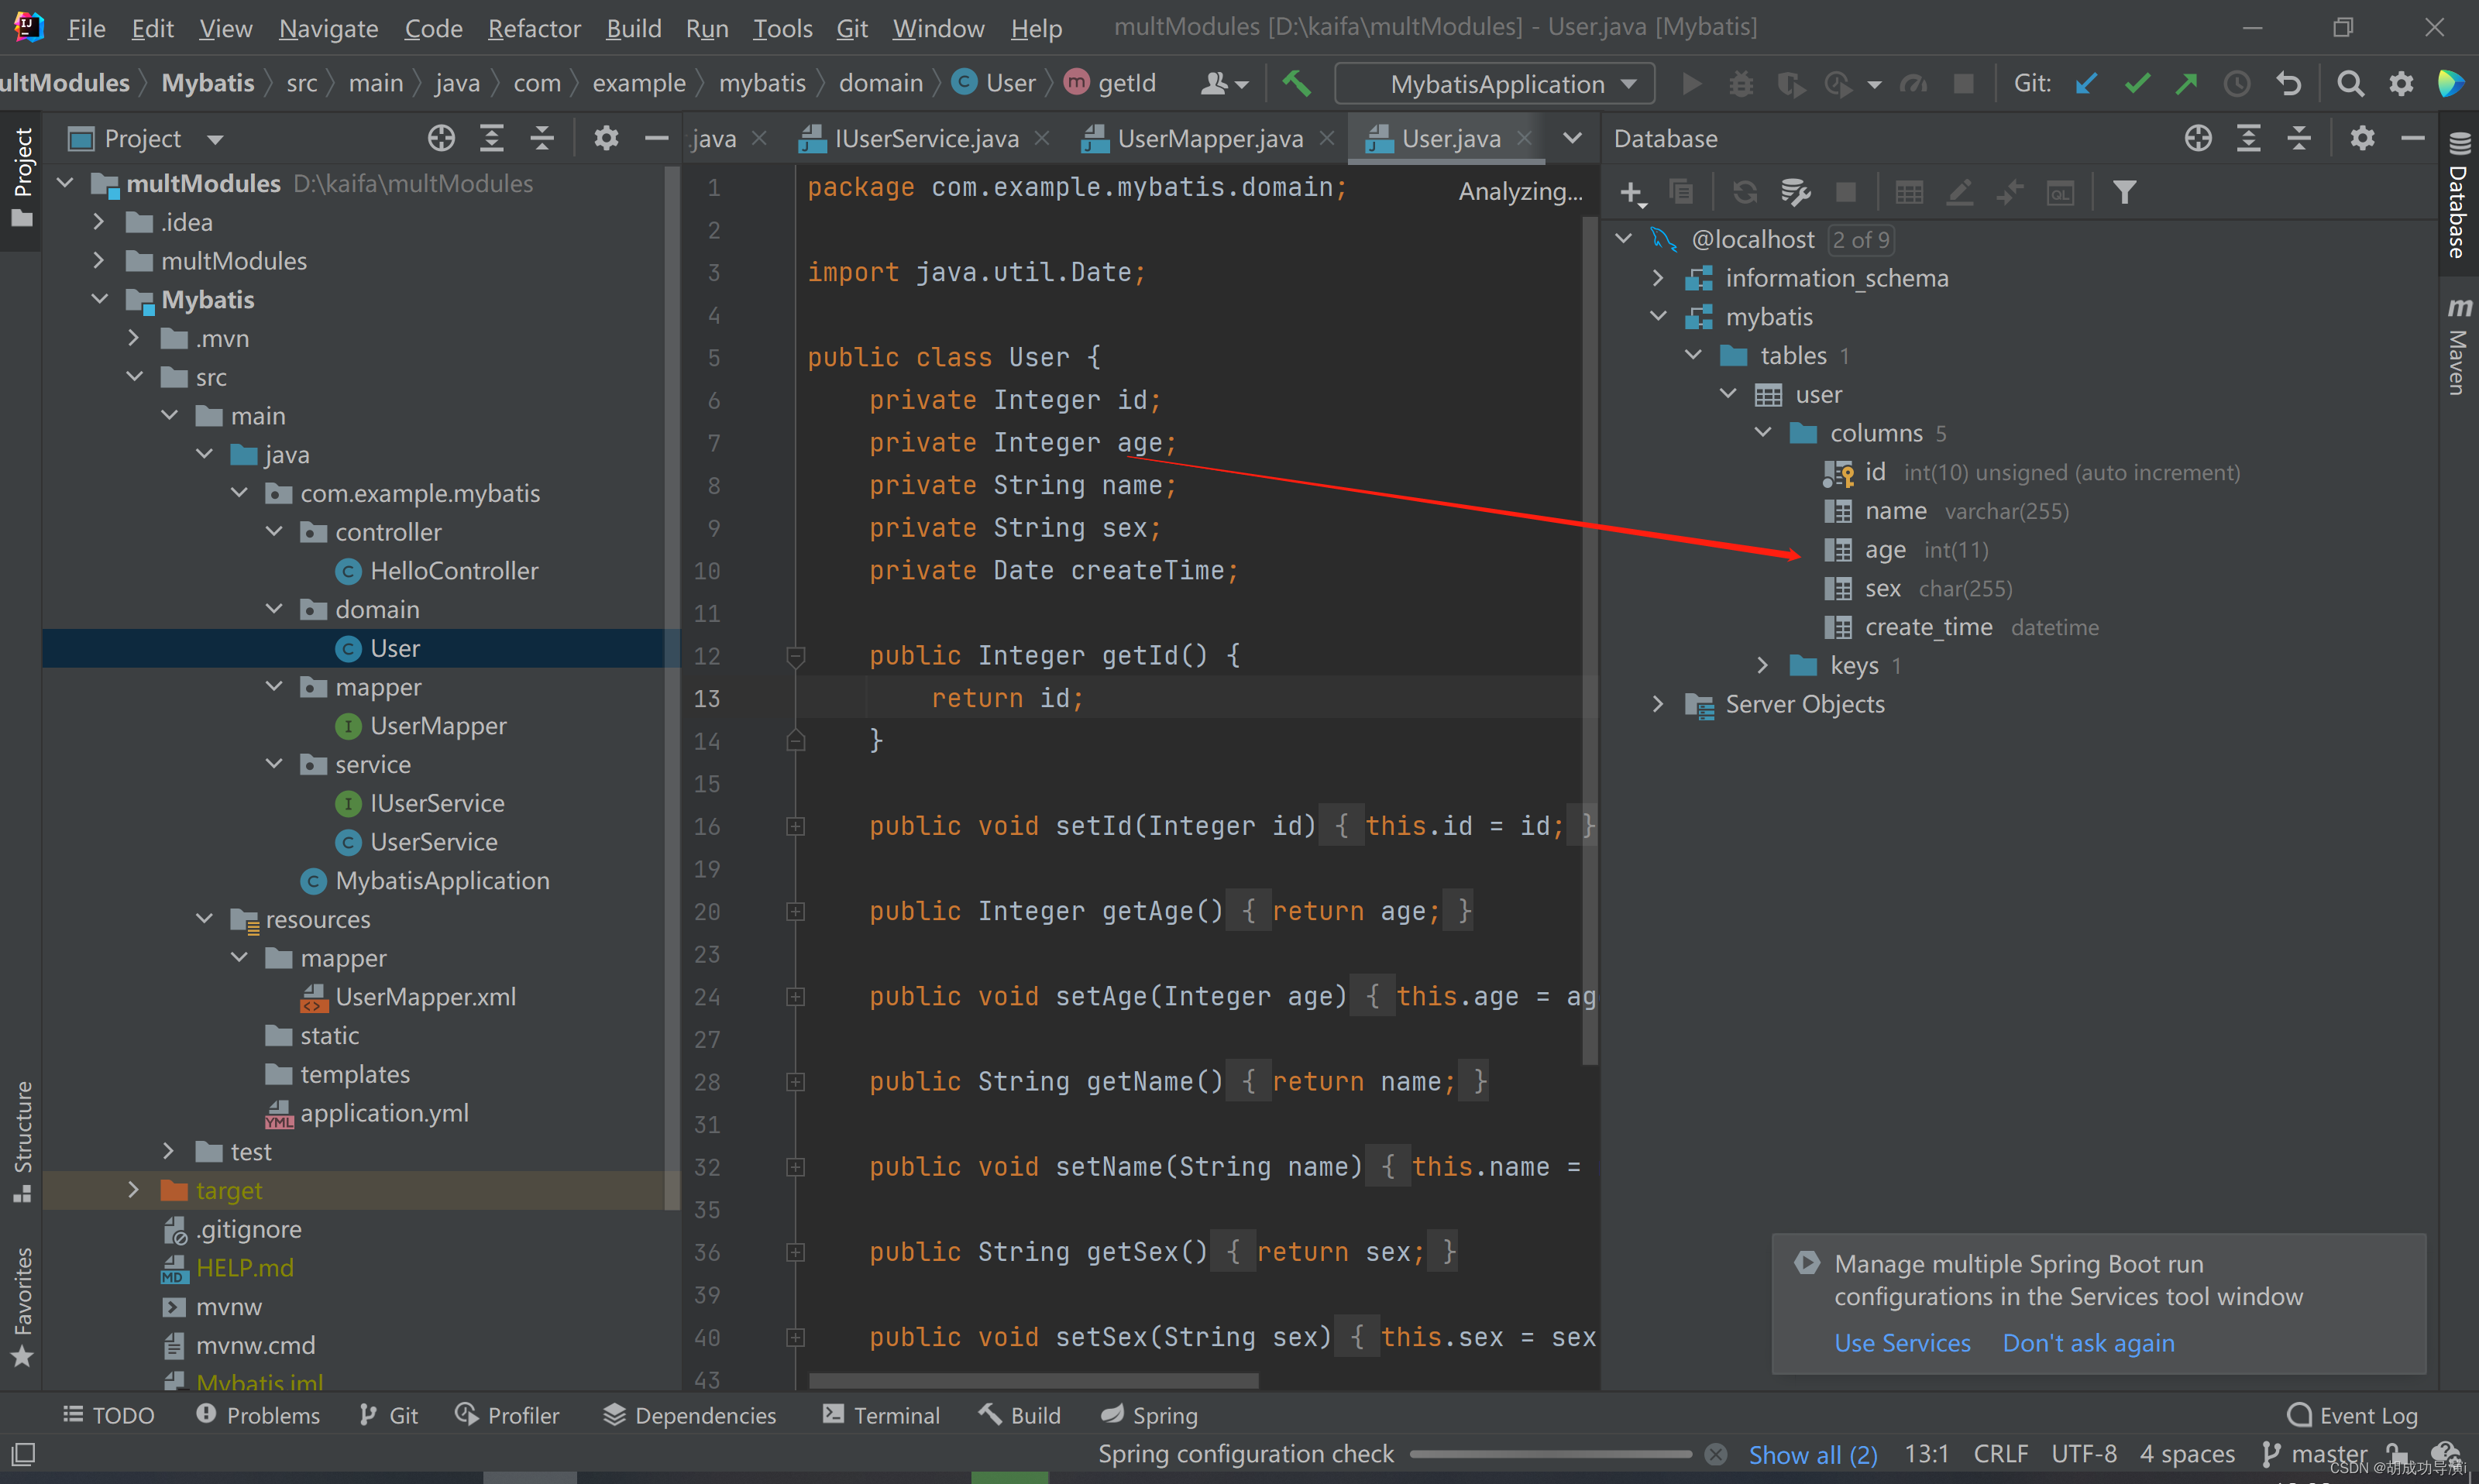Click New plus icon in Database toolbar

(x=1632, y=192)
